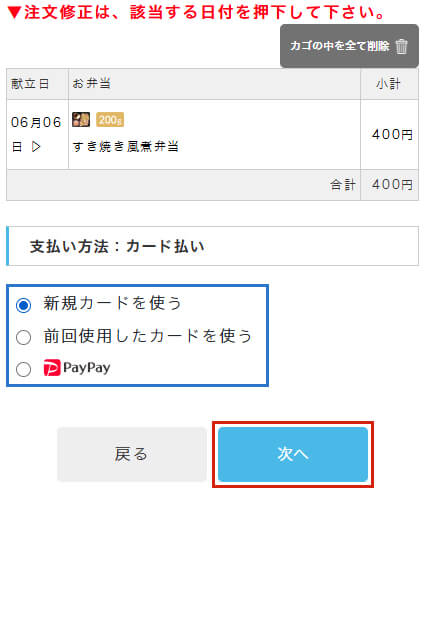Viewport: 426px width, 619px height.
Task: Click the 支払い方法：カード払い heading
Action: coord(117,246)
